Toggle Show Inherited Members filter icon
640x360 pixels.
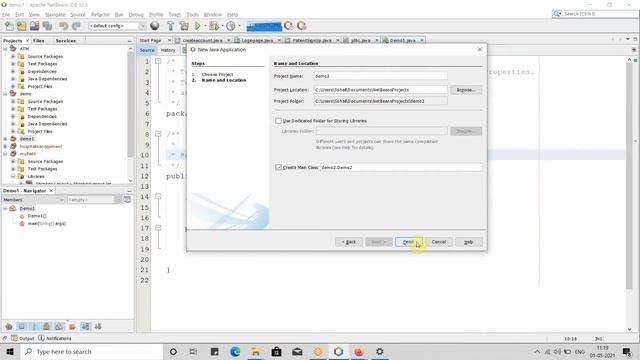pos(9,327)
